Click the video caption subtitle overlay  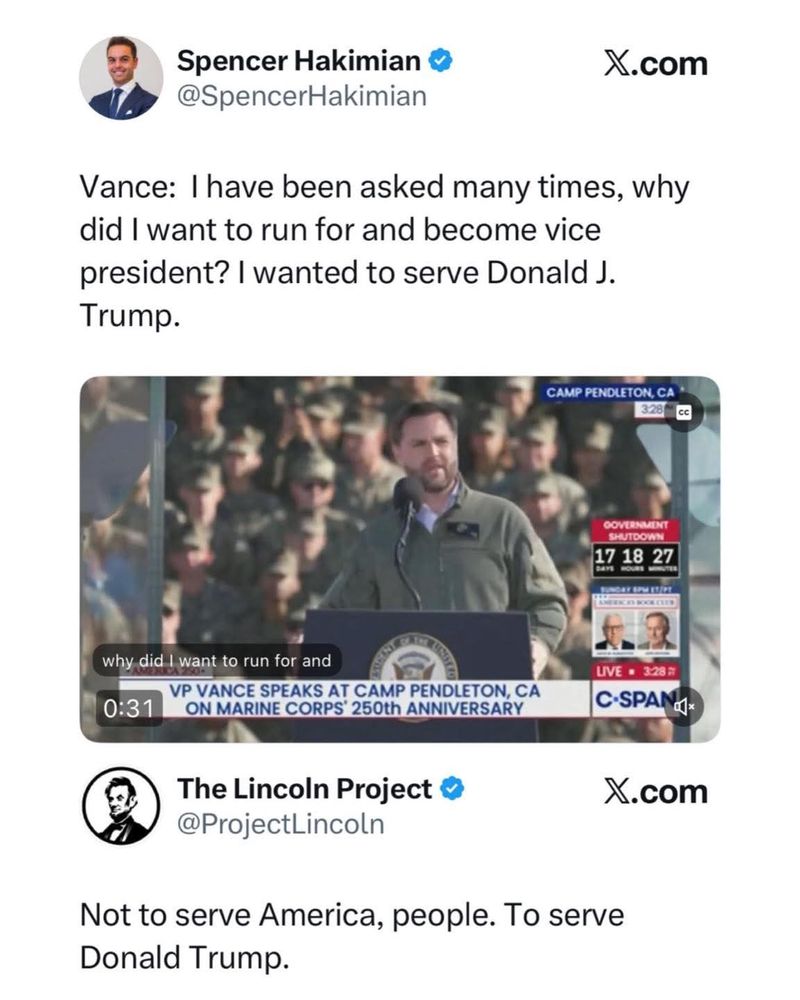(x=217, y=661)
